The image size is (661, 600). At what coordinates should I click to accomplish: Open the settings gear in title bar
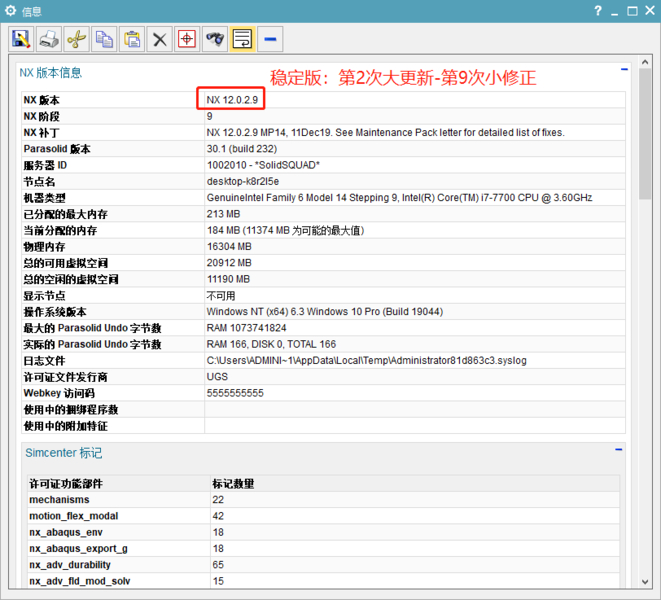10,11
